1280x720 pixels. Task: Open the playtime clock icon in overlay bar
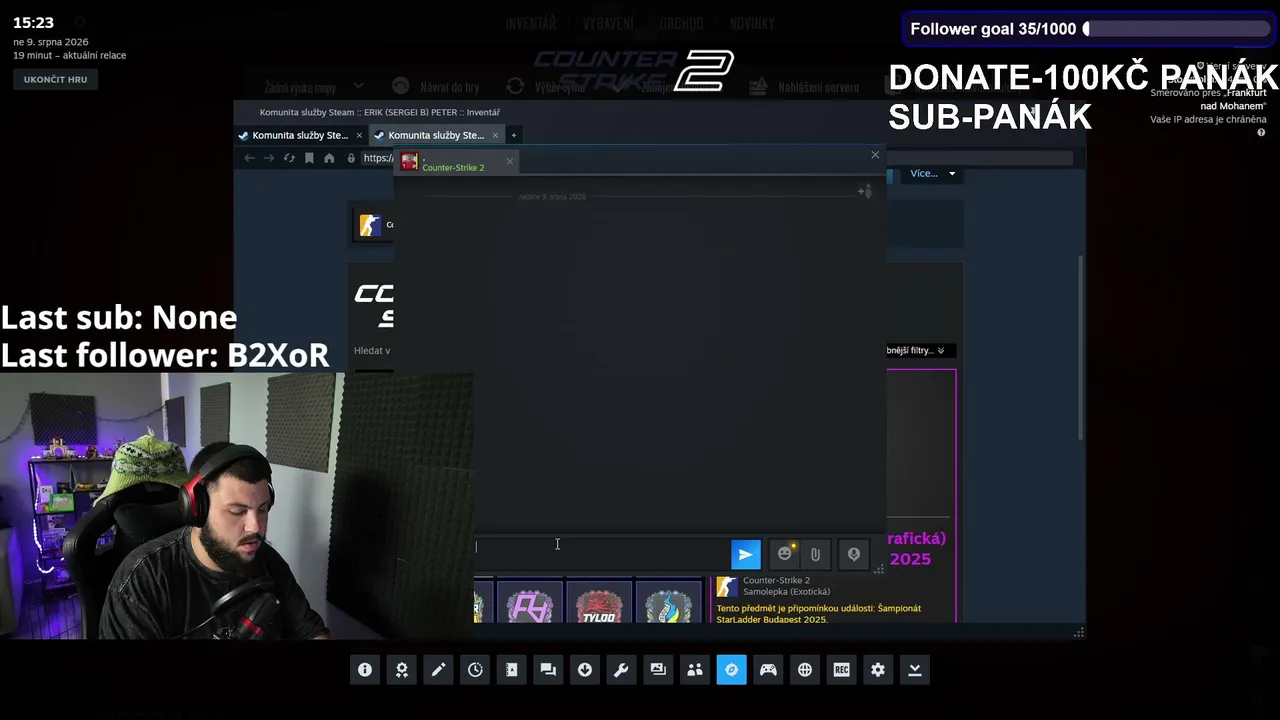tap(475, 670)
